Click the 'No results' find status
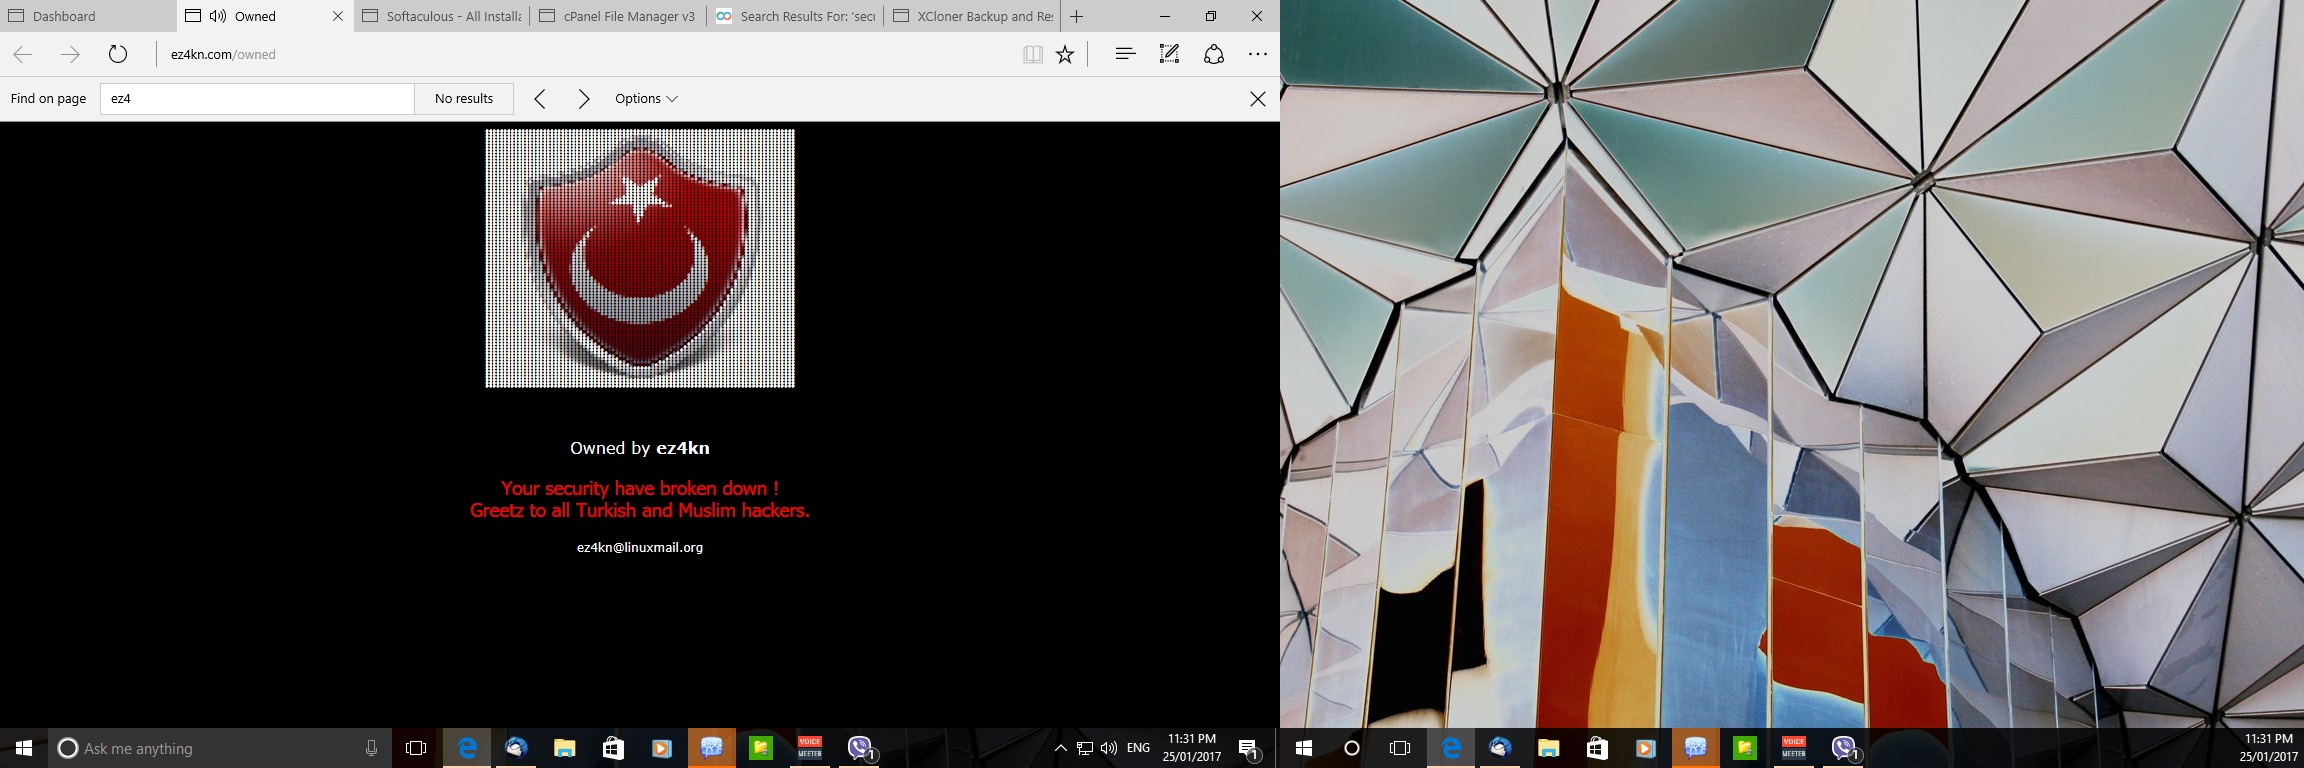2304x768 pixels. tap(464, 99)
